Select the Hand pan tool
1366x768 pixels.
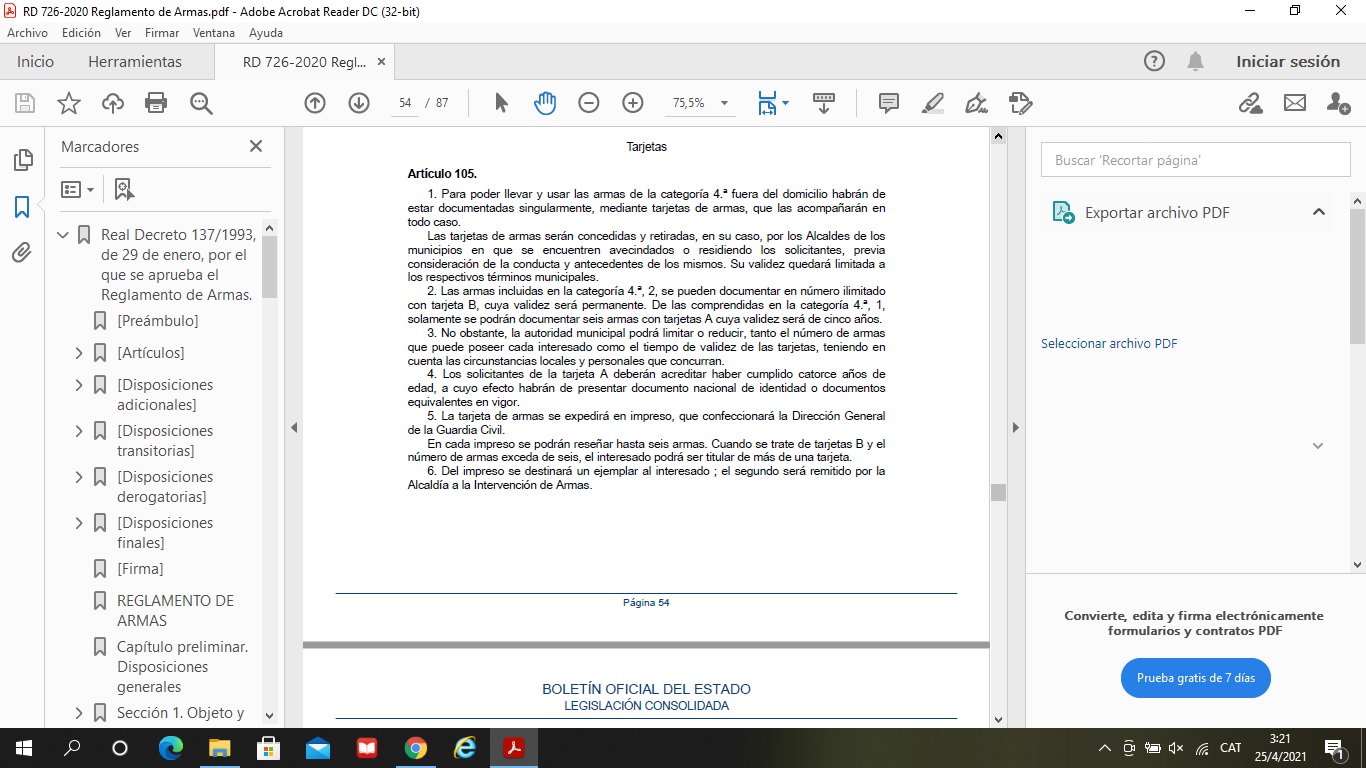pyautogui.click(x=545, y=103)
